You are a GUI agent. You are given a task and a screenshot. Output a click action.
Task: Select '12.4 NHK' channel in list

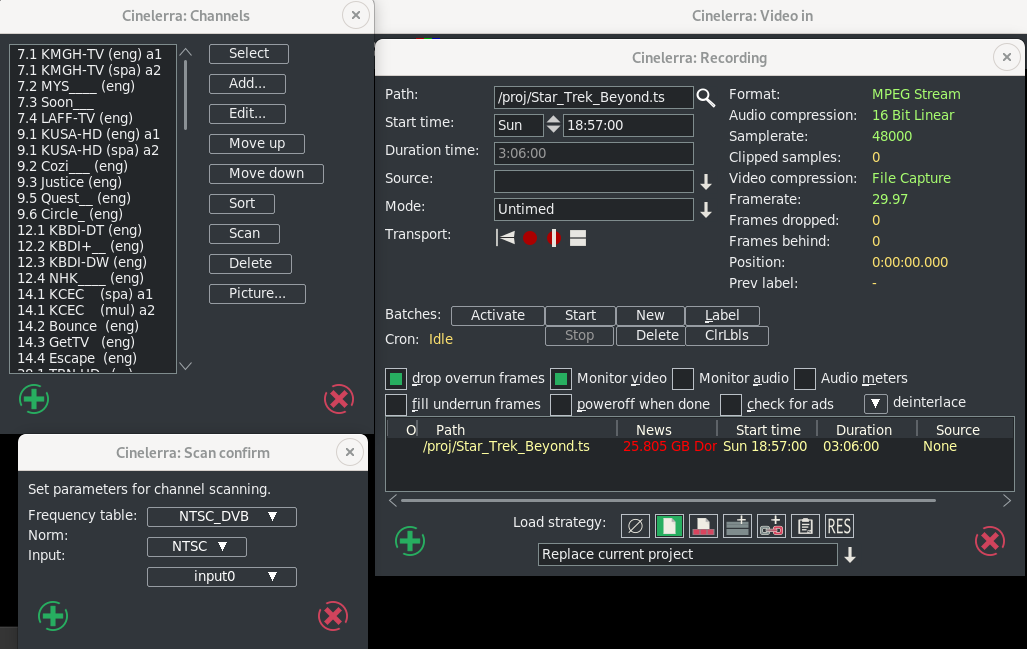80,278
